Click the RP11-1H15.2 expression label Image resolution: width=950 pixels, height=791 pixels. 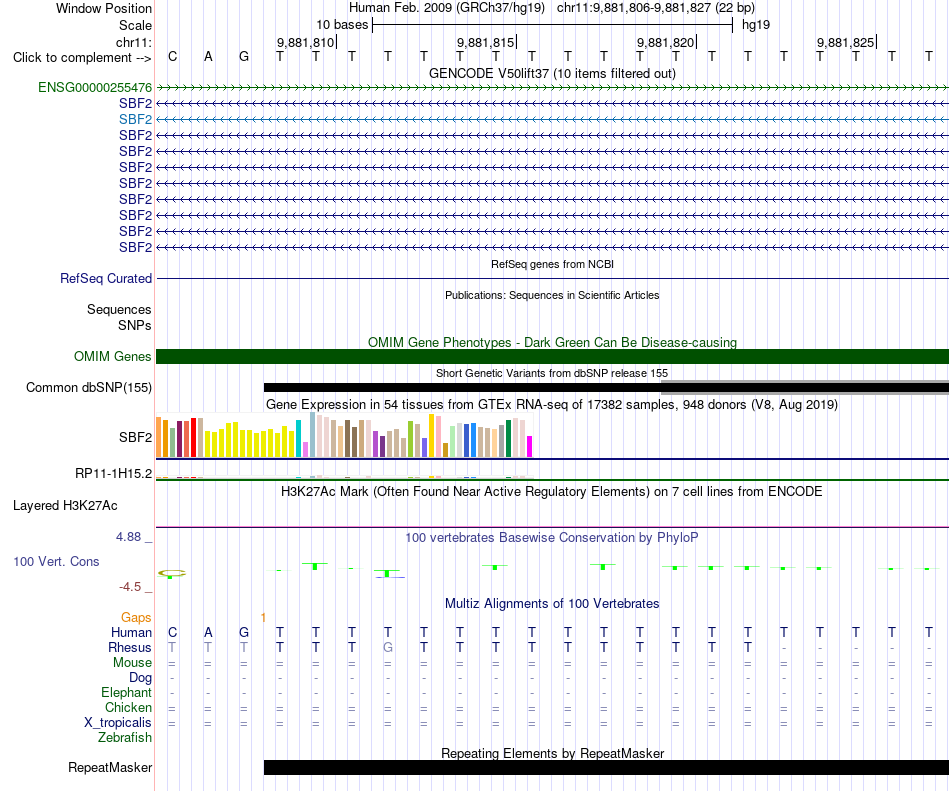pyautogui.click(x=114, y=474)
